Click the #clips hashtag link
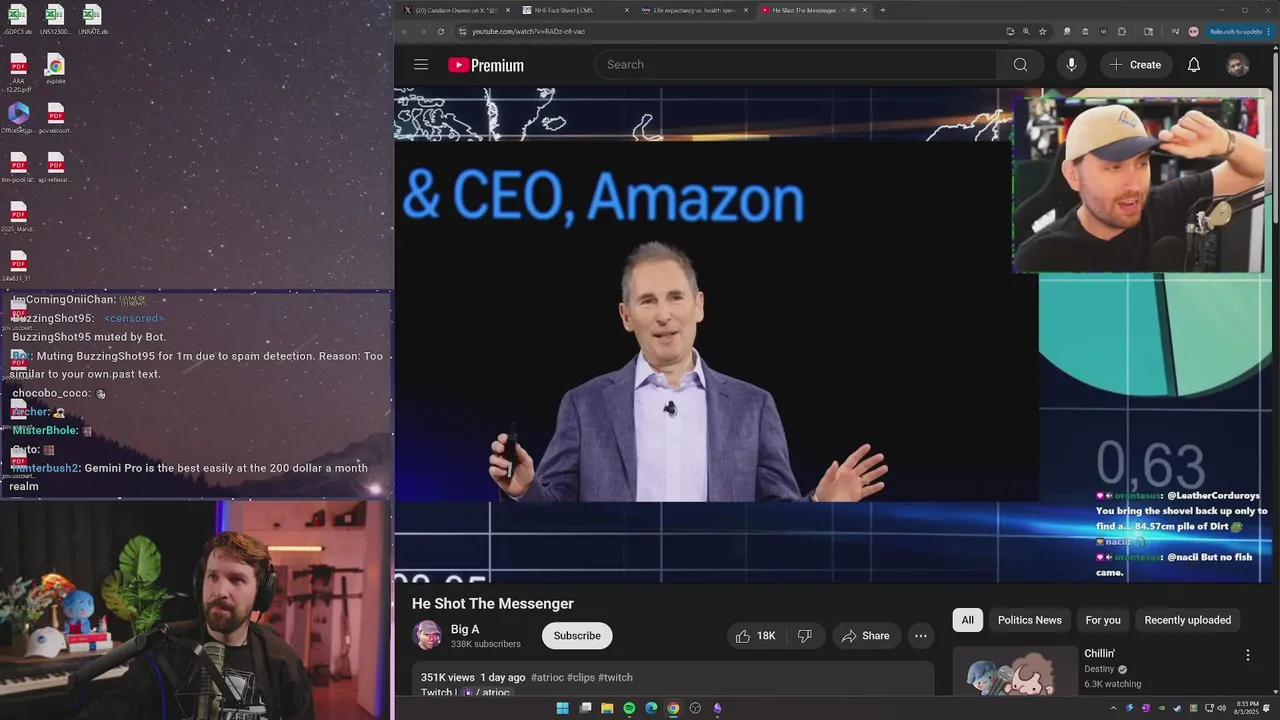The image size is (1280, 720). tap(581, 677)
